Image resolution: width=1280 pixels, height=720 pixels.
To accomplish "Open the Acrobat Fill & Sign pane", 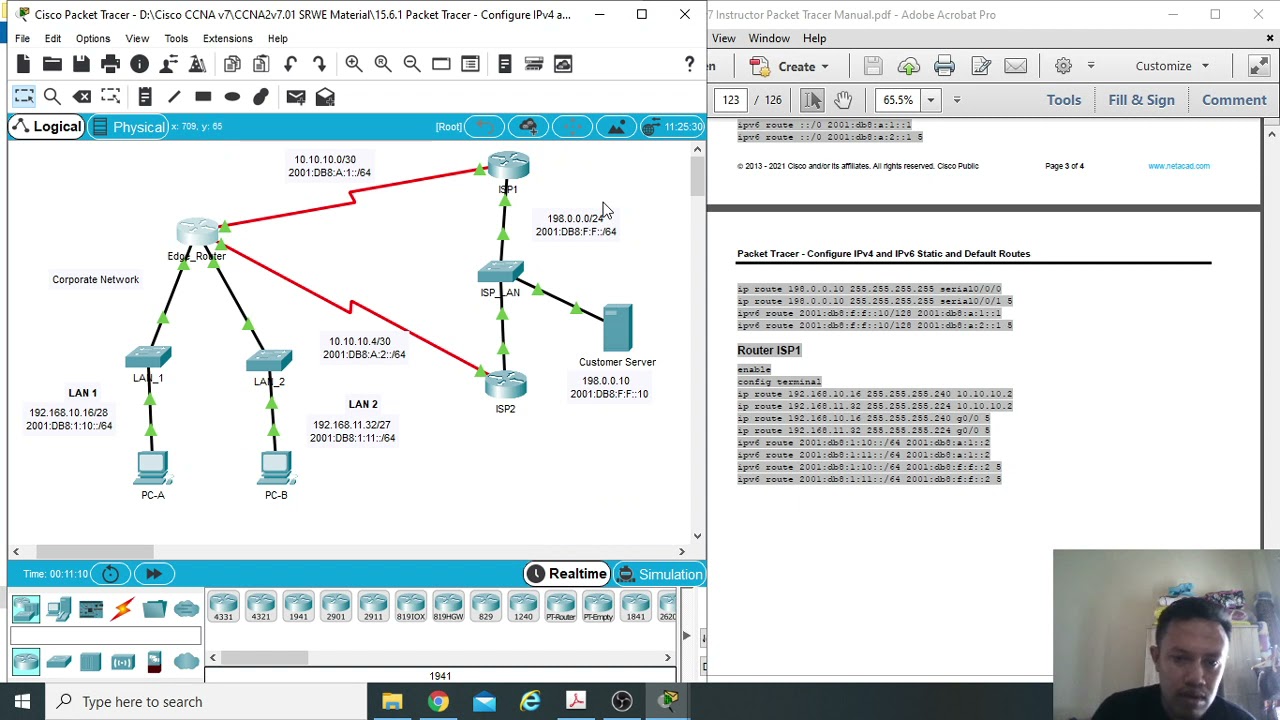I will pyautogui.click(x=1141, y=100).
